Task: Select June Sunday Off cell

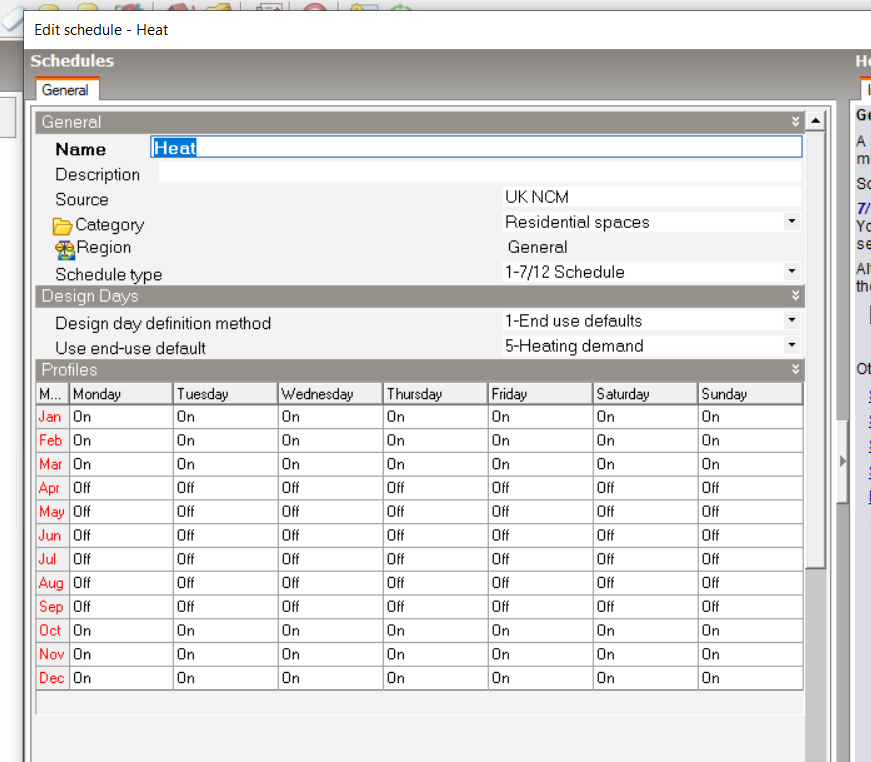Action: pos(750,535)
